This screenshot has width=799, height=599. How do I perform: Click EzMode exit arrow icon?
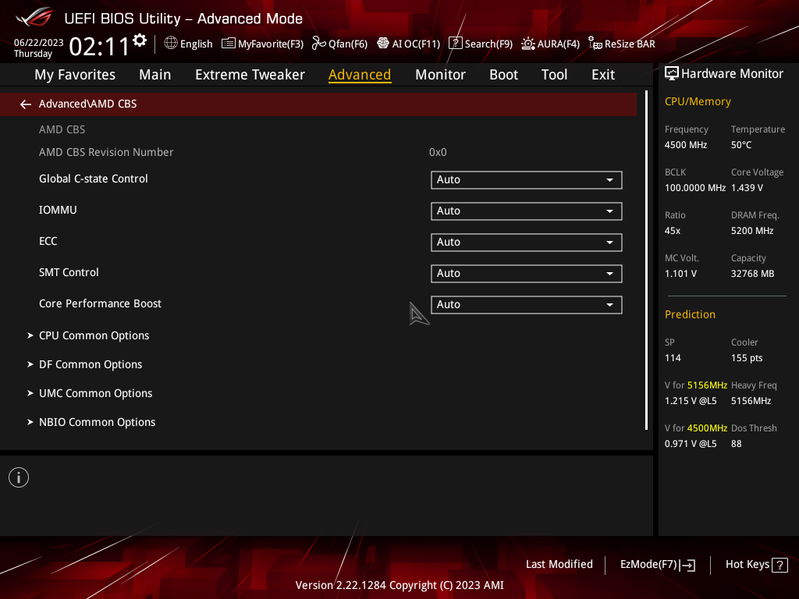click(687, 565)
